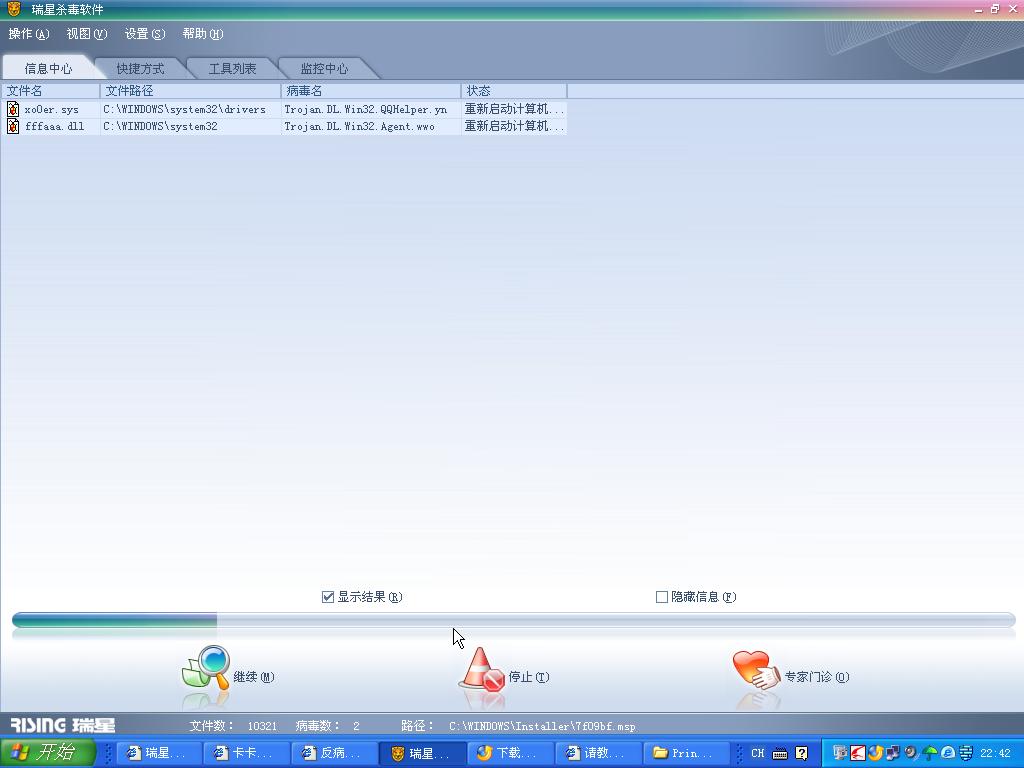Viewport: 1024px width, 768px height.
Task: Open the 设置(S) menu
Action: tap(145, 34)
